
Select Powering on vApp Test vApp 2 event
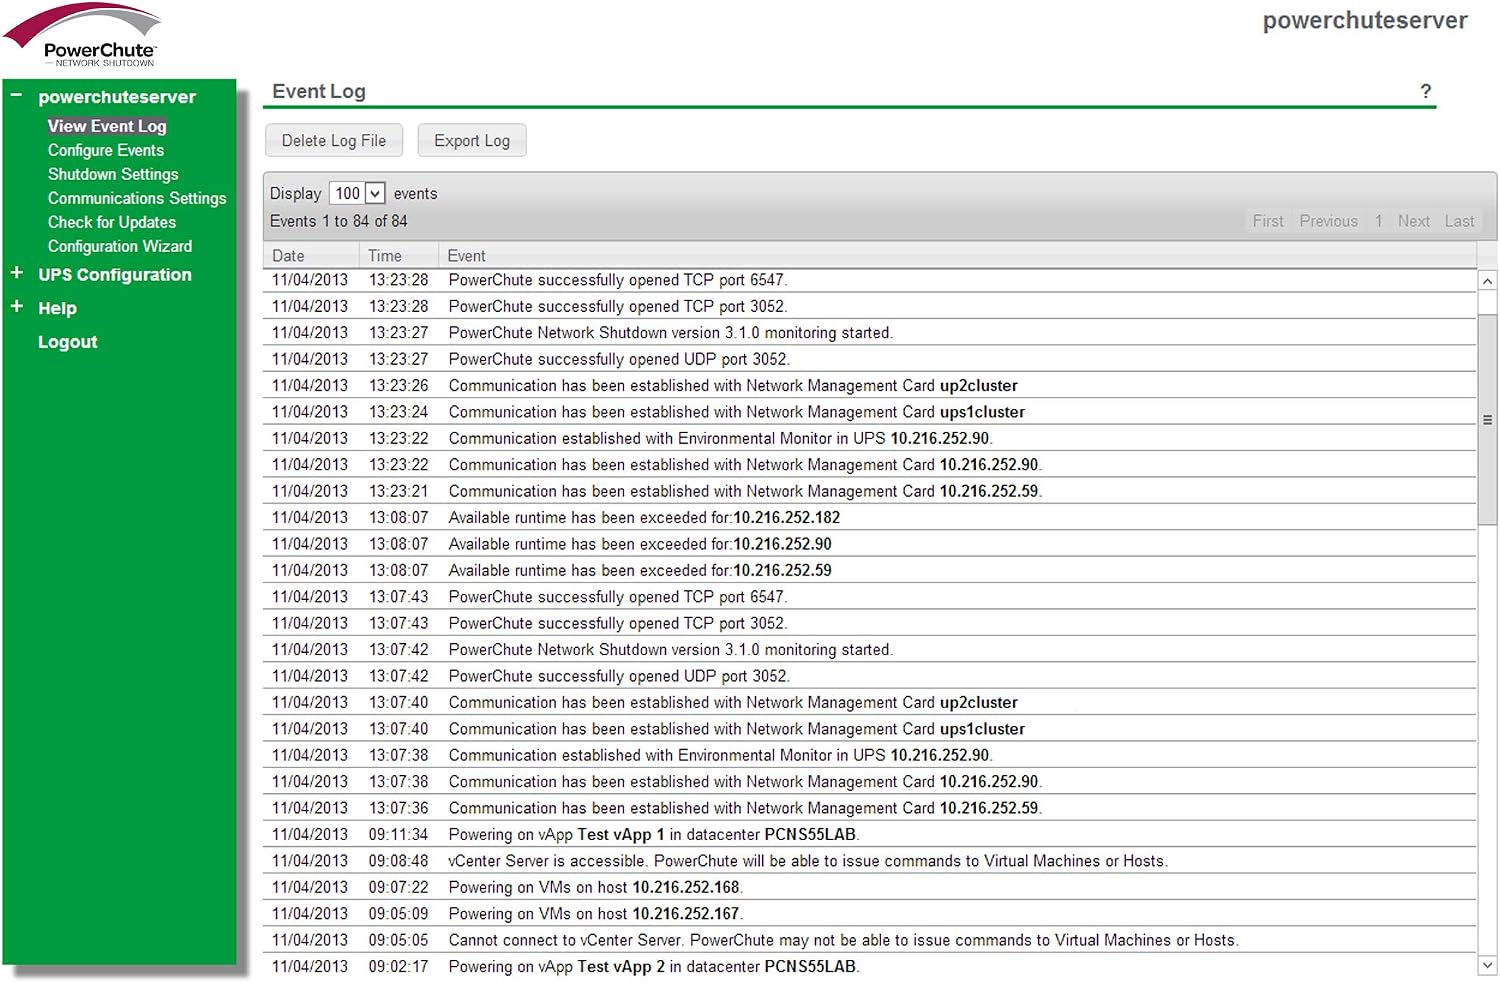pyautogui.click(x=870, y=967)
